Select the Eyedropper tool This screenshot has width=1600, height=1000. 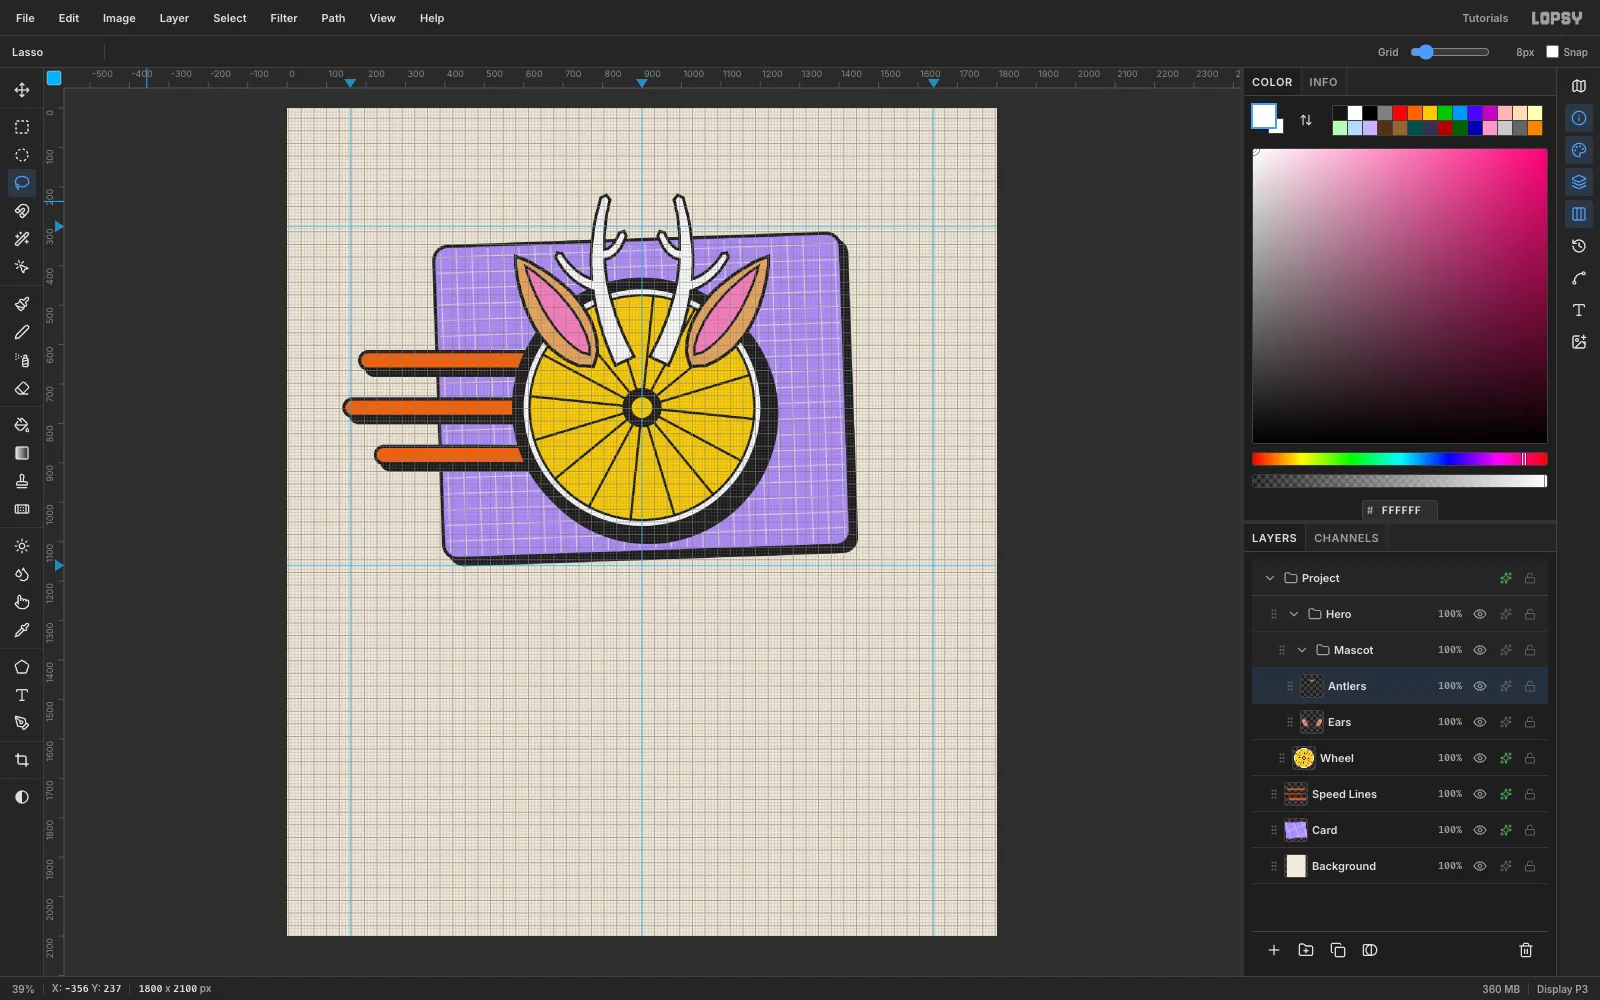tap(22, 630)
